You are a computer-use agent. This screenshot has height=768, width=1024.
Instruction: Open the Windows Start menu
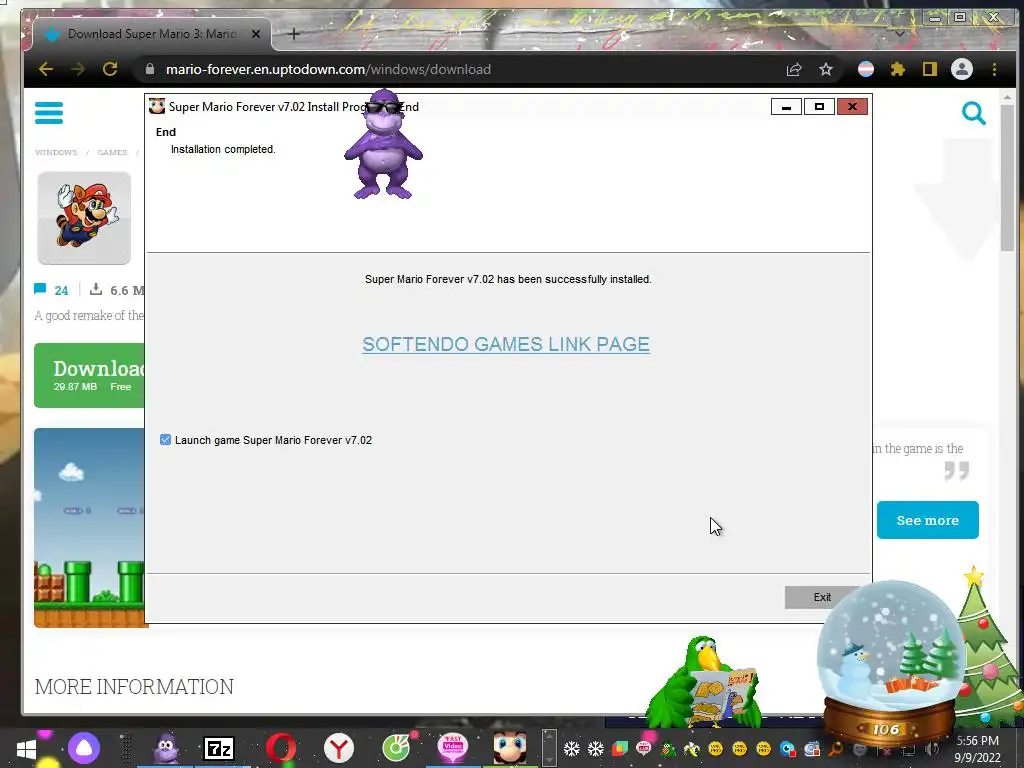[26, 749]
